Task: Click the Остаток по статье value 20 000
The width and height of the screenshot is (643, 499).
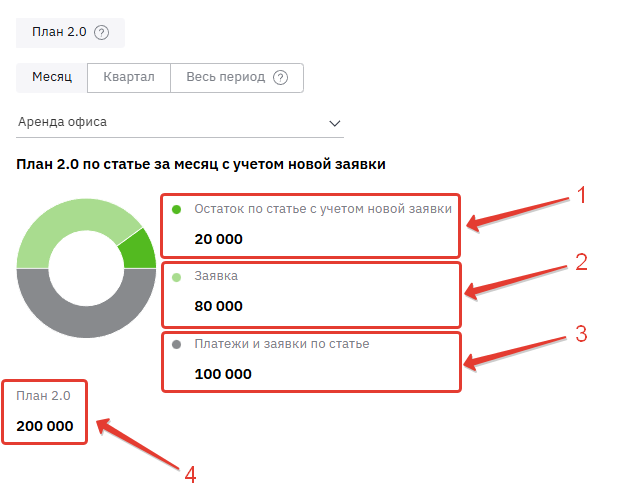Action: click(219, 239)
